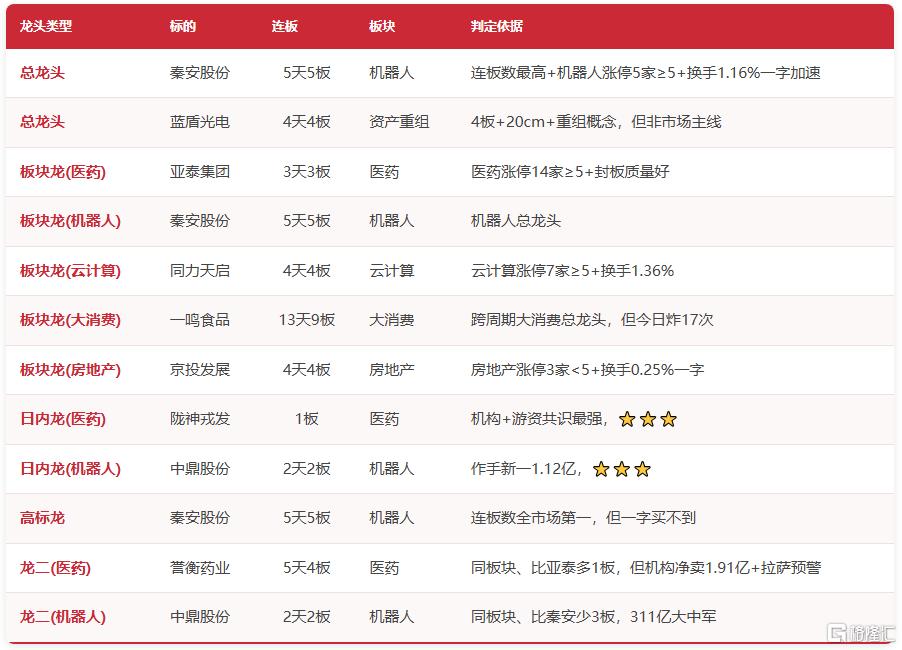Select 5天5板 in the 高标龙 row

click(307, 518)
